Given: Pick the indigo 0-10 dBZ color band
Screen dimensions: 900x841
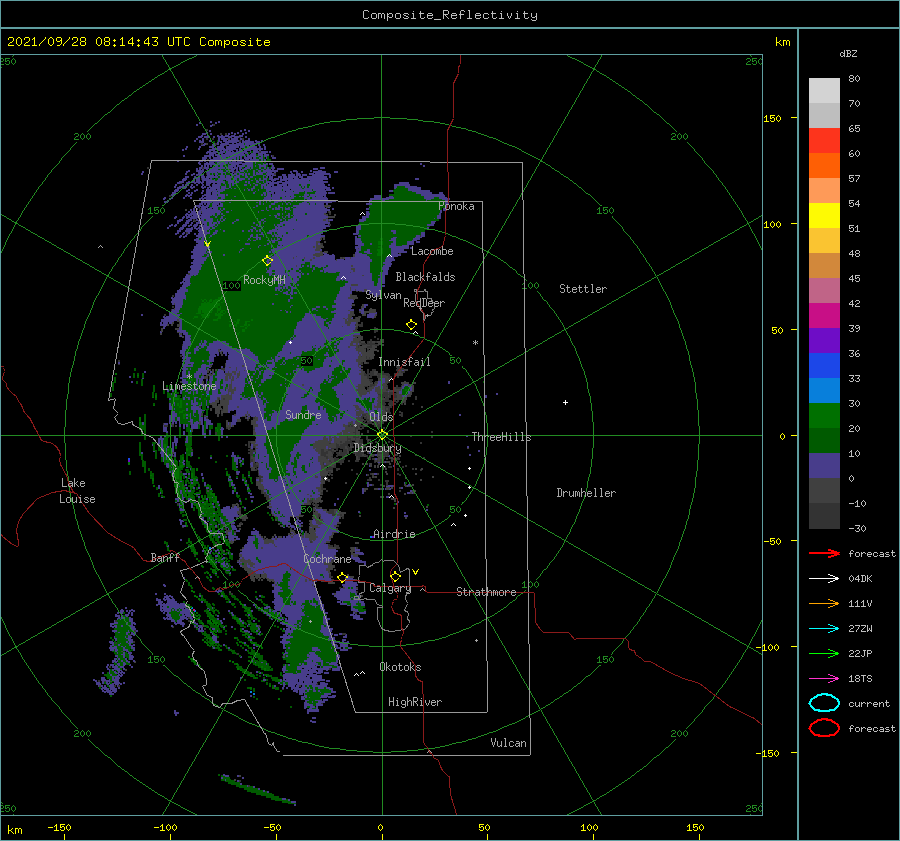Looking at the screenshot, I should [x=824, y=466].
